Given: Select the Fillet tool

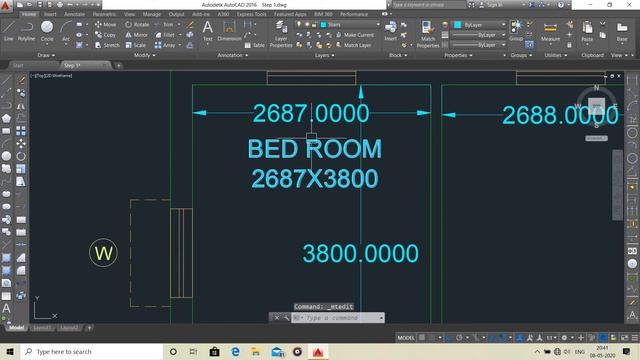Looking at the screenshot, I should click(165, 35).
